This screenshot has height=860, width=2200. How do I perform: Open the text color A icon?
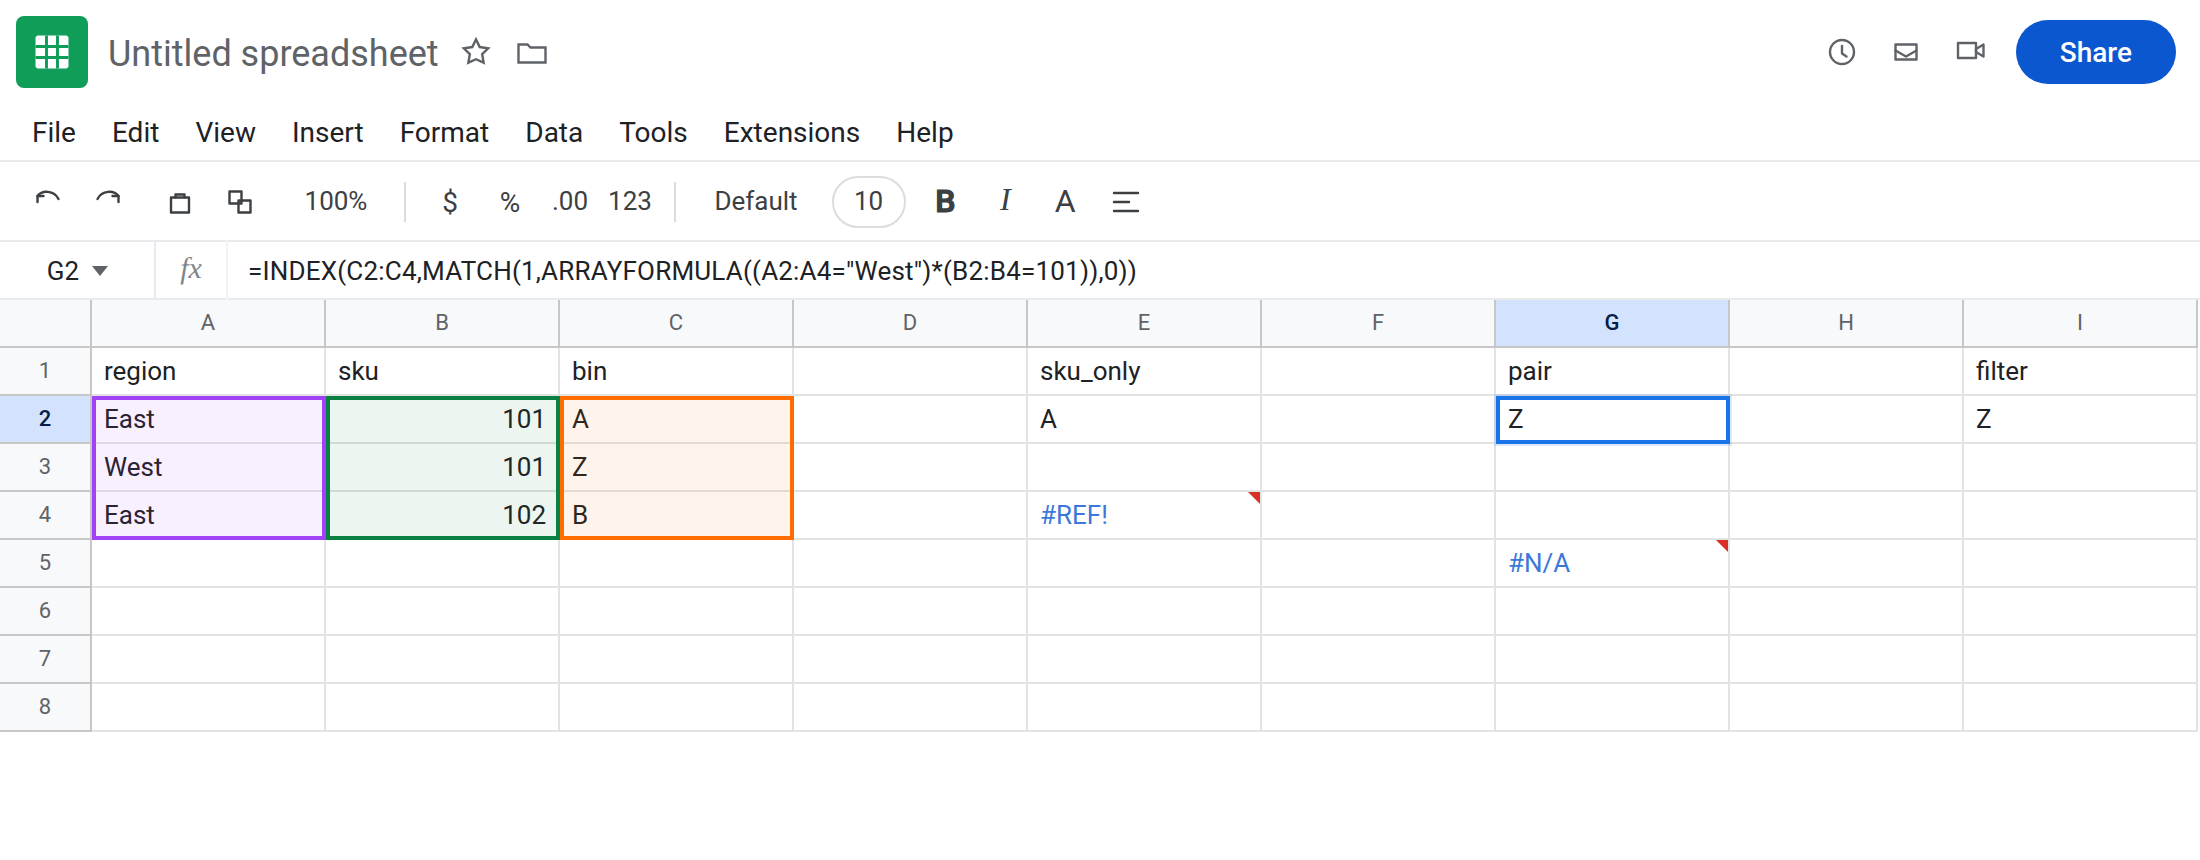1065,202
